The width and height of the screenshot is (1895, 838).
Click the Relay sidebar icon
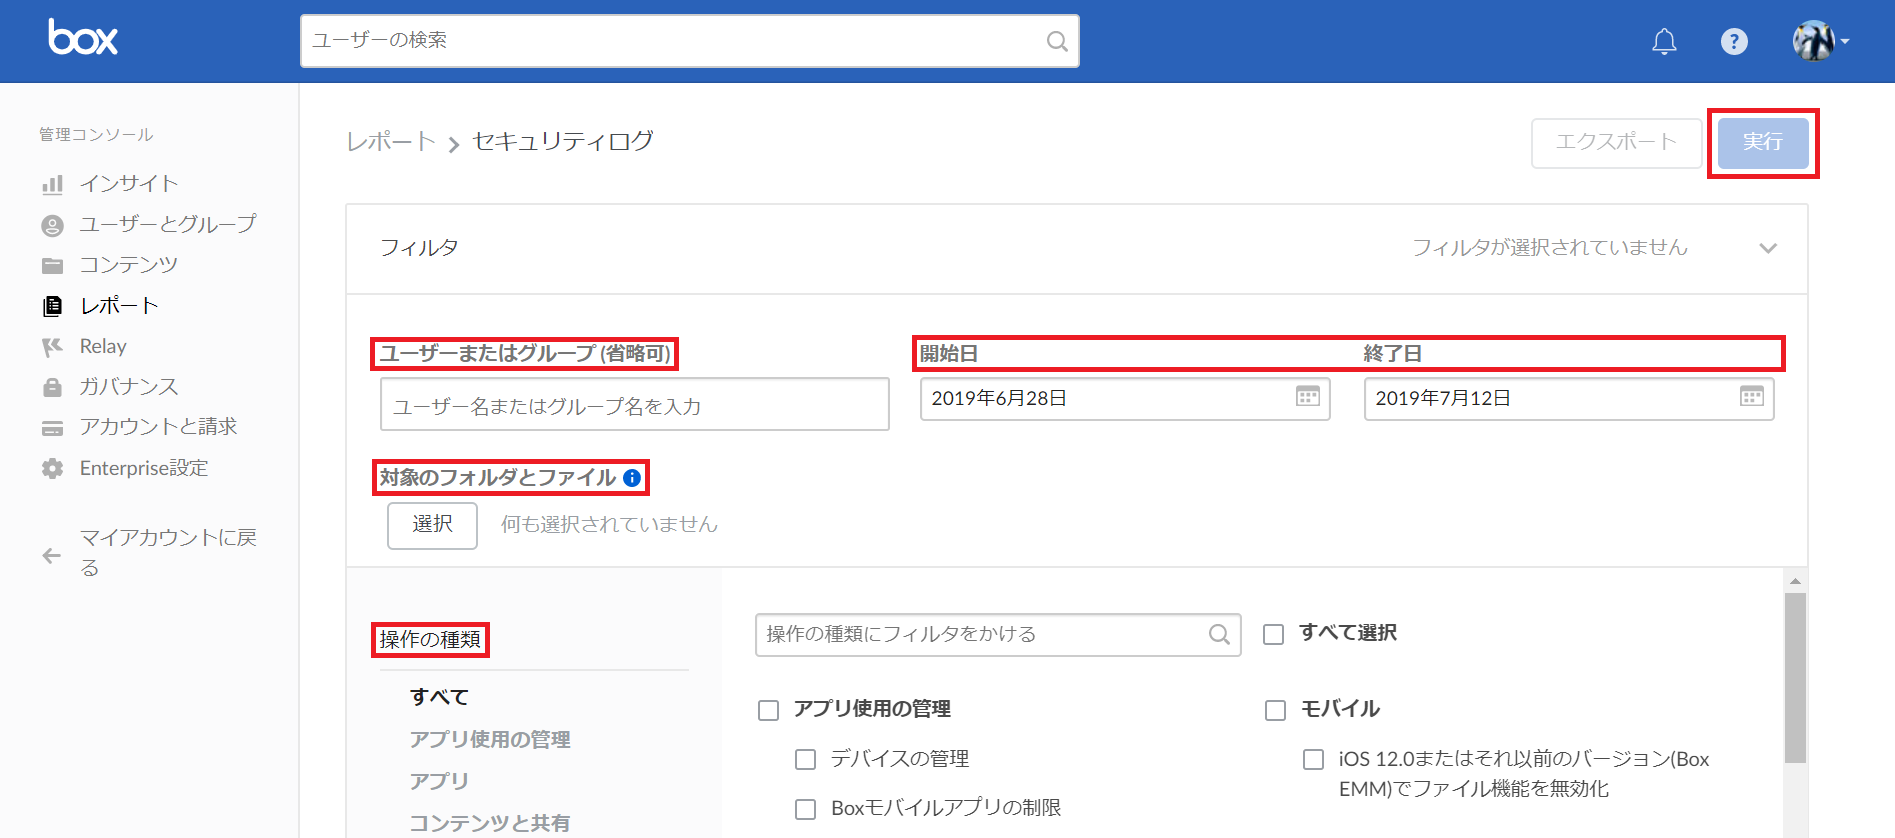(x=52, y=347)
